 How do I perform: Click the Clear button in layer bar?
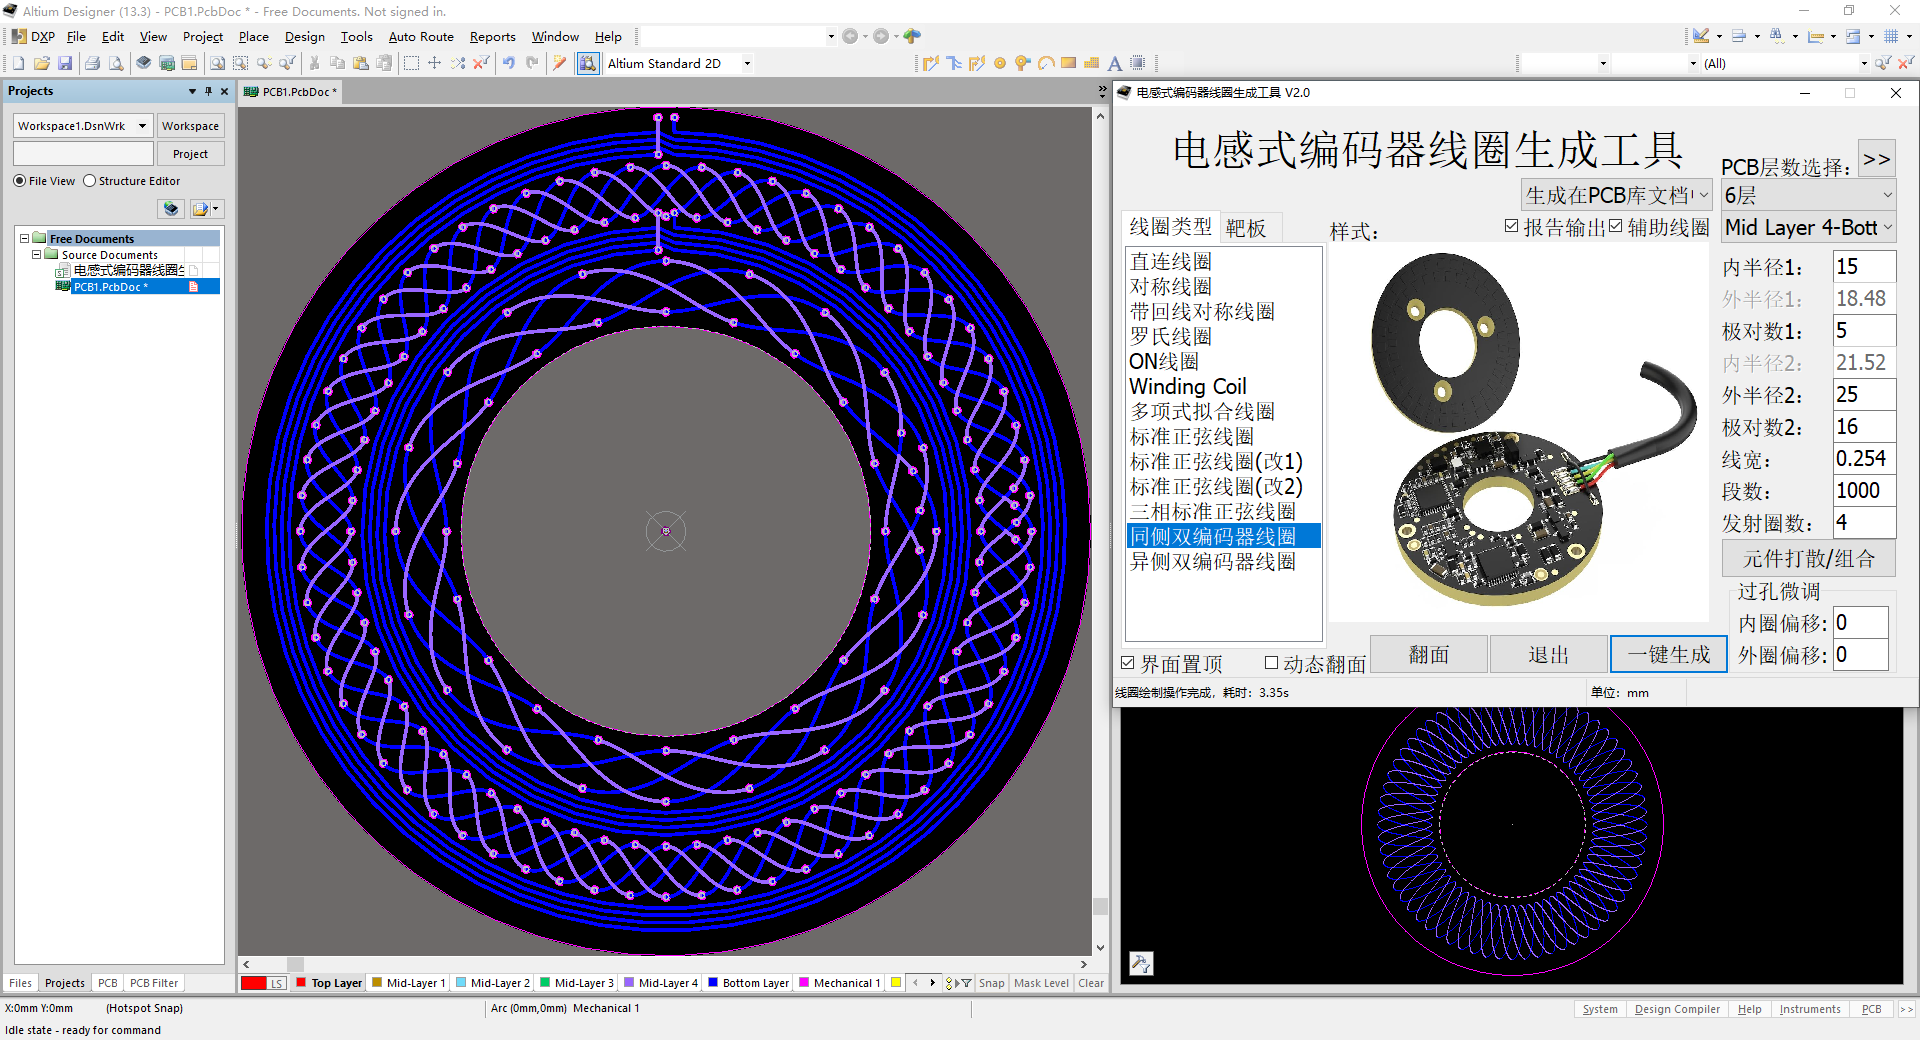tap(1091, 983)
